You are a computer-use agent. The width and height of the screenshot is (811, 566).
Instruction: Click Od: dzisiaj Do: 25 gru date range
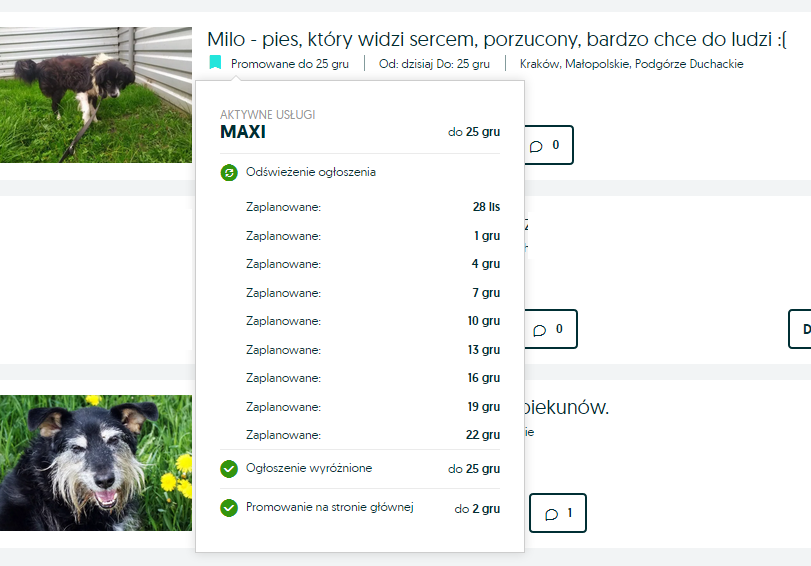[434, 64]
